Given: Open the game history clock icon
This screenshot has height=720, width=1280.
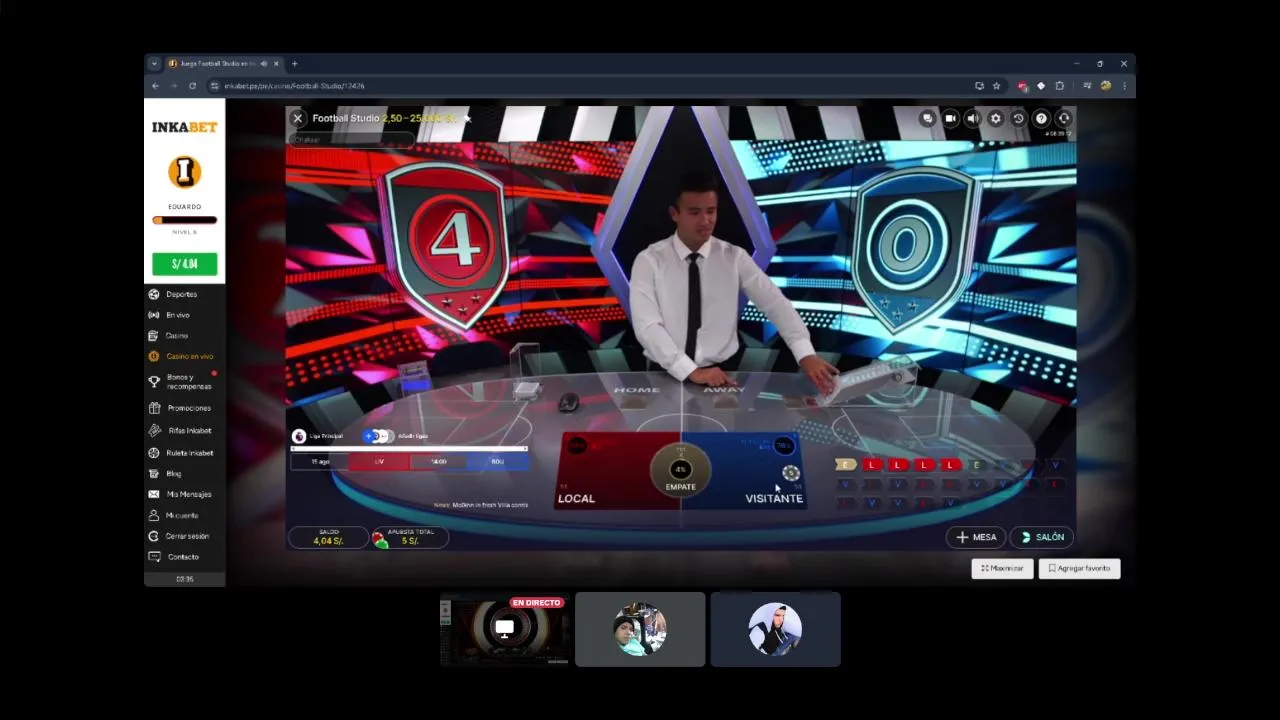Looking at the screenshot, I should pos(1018,118).
